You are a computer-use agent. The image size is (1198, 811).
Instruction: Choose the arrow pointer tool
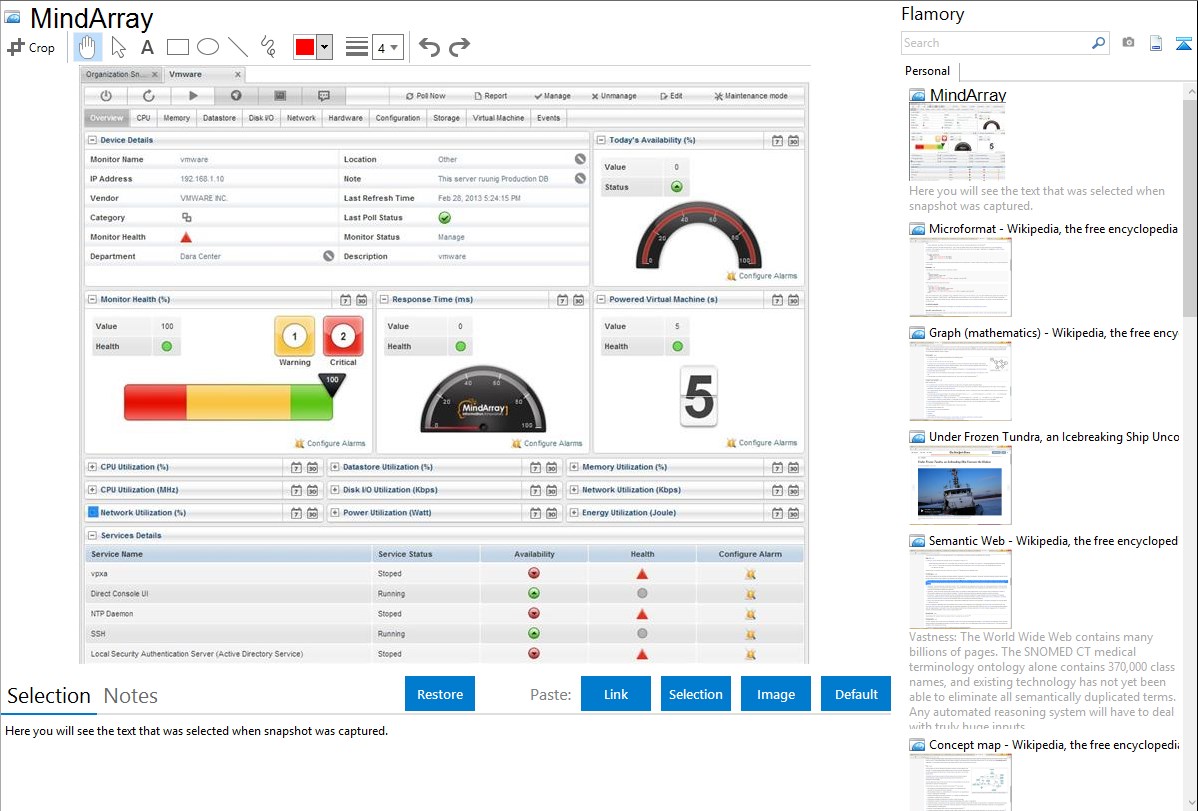[118, 47]
